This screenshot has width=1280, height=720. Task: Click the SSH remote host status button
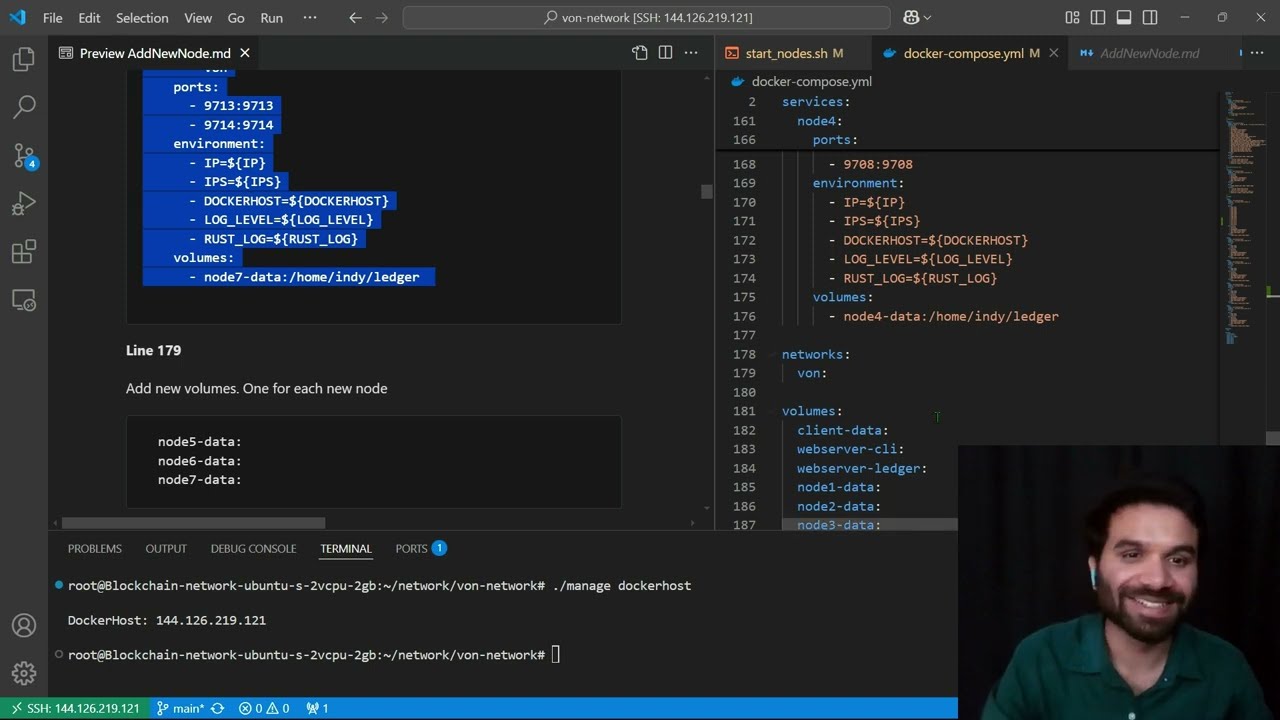pos(74,708)
